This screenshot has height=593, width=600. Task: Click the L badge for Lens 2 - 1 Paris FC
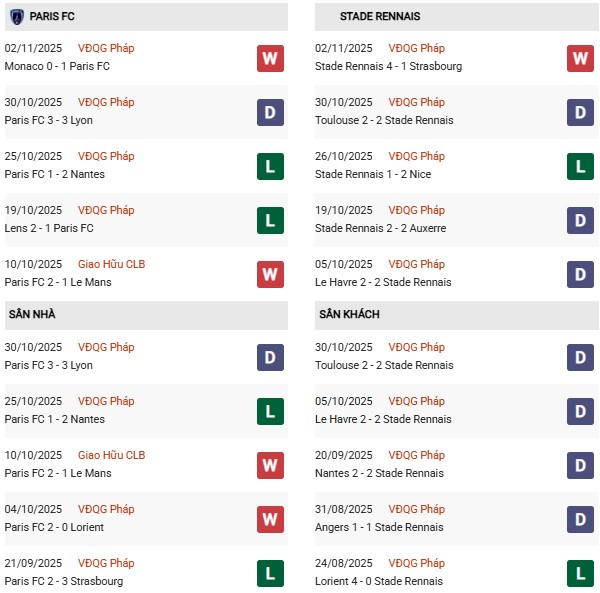(x=270, y=220)
